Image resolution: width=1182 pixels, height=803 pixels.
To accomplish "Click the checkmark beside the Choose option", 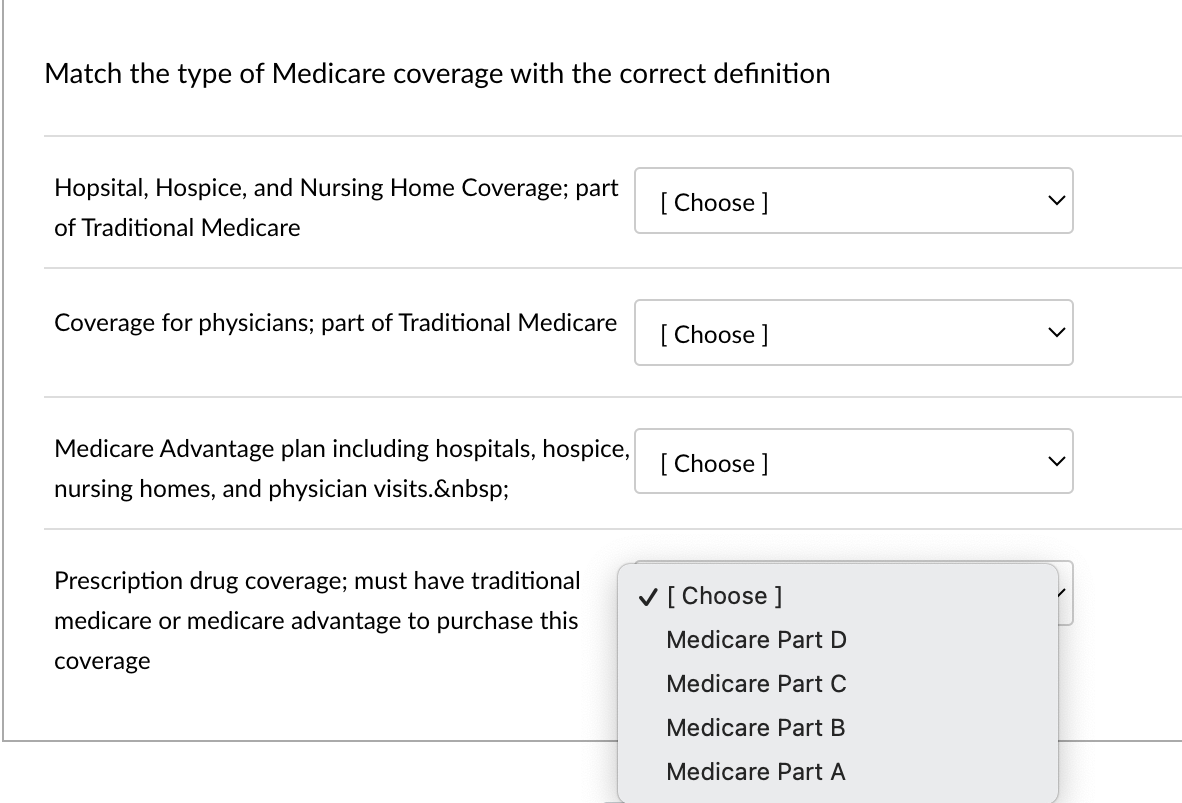I will tap(646, 595).
